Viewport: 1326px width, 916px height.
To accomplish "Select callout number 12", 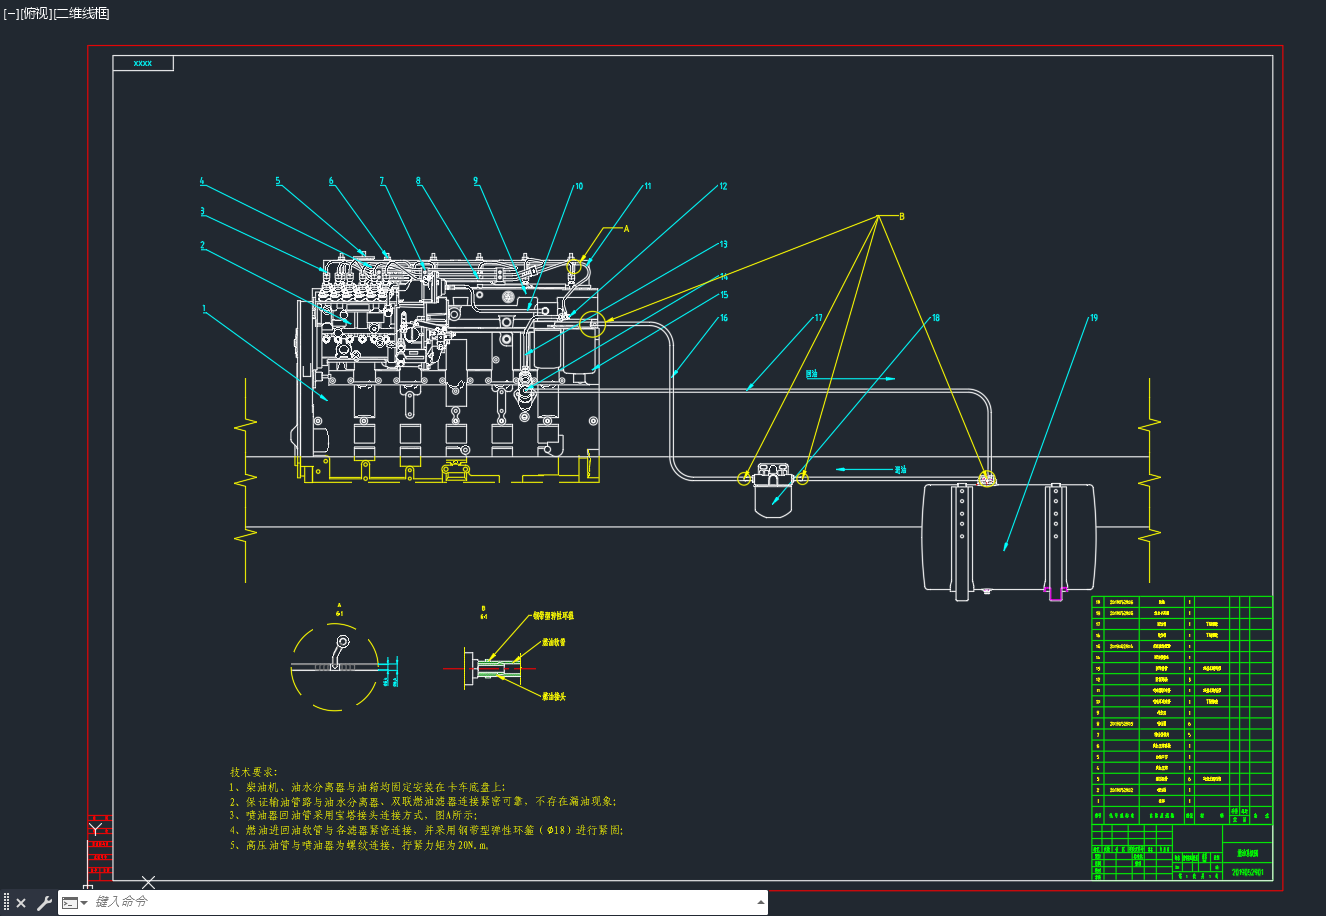I will pyautogui.click(x=723, y=186).
